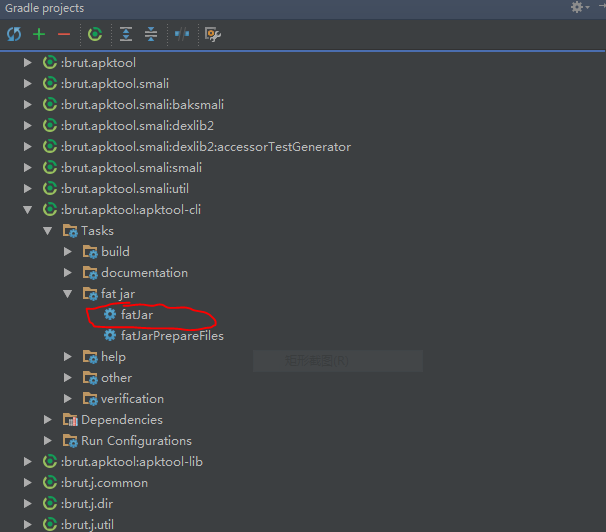The width and height of the screenshot is (606, 532).
Task: Select the fatJar task
Action: pos(137,315)
